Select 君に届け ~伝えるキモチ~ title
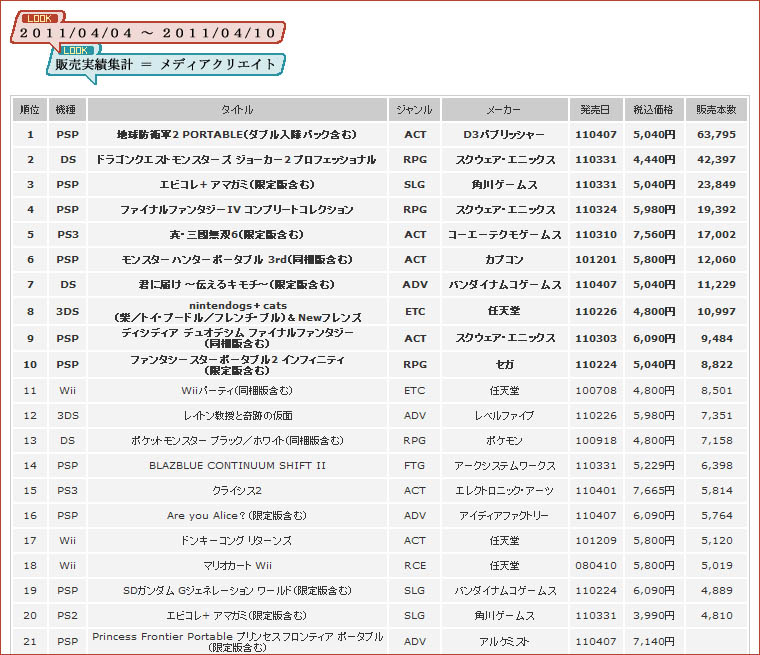760x655 pixels. pyautogui.click(x=237, y=285)
